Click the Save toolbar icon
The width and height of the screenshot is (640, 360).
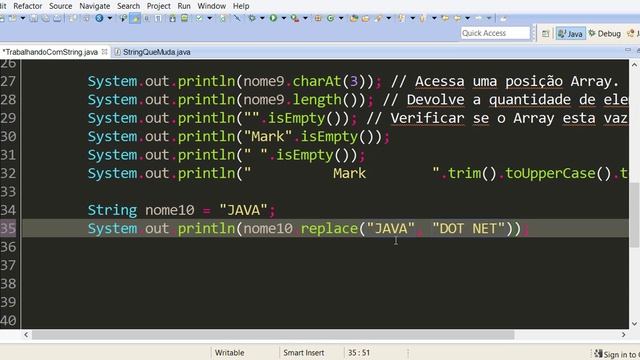click(33, 18)
